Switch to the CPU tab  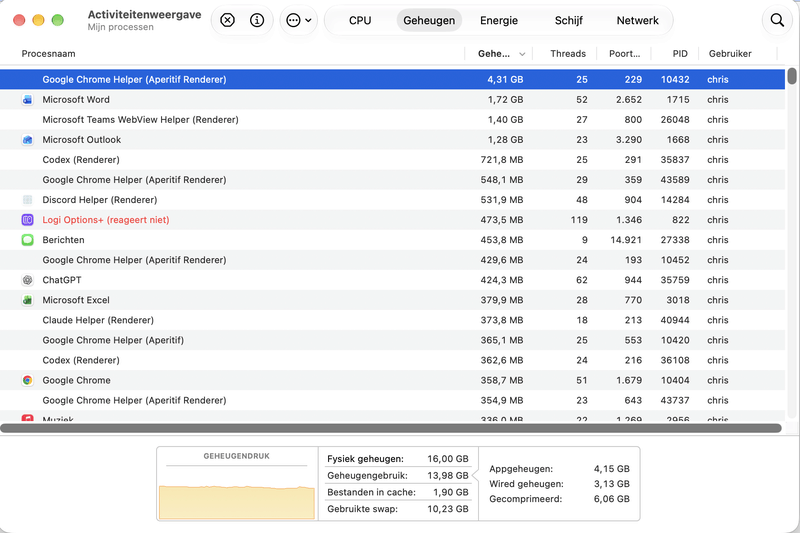tap(360, 20)
